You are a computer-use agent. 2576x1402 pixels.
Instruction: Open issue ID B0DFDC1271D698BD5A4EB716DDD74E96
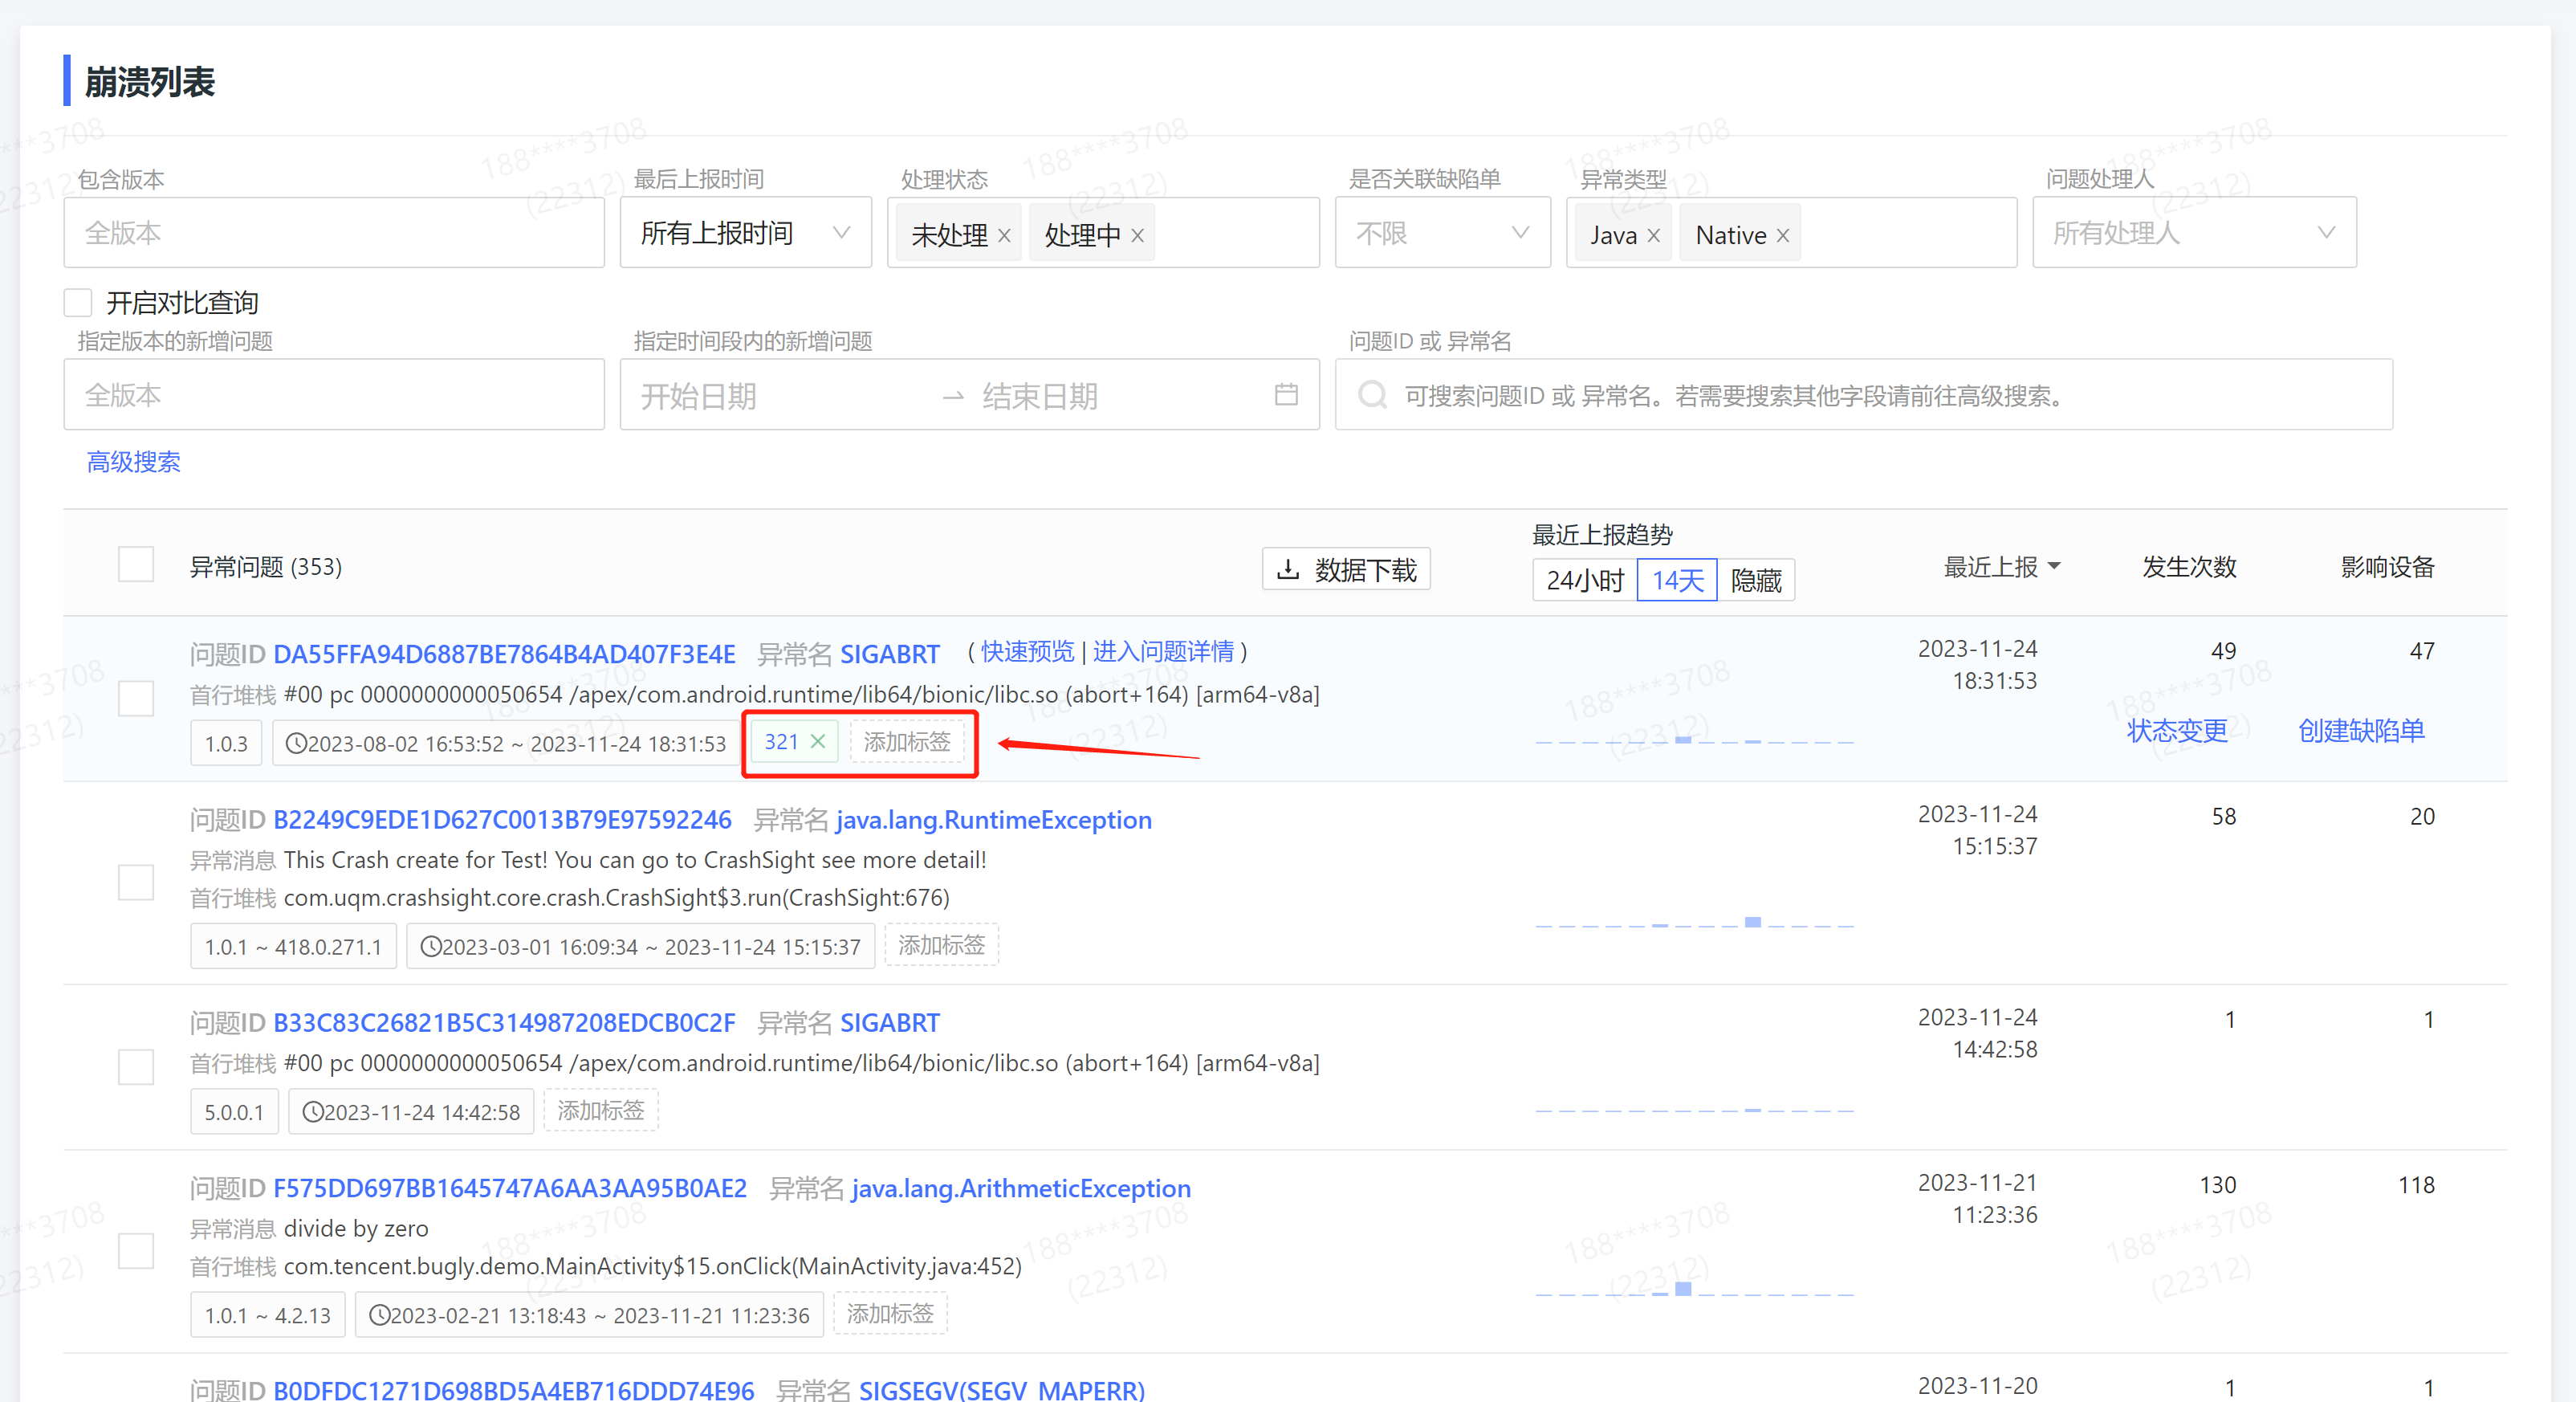[x=513, y=1389]
